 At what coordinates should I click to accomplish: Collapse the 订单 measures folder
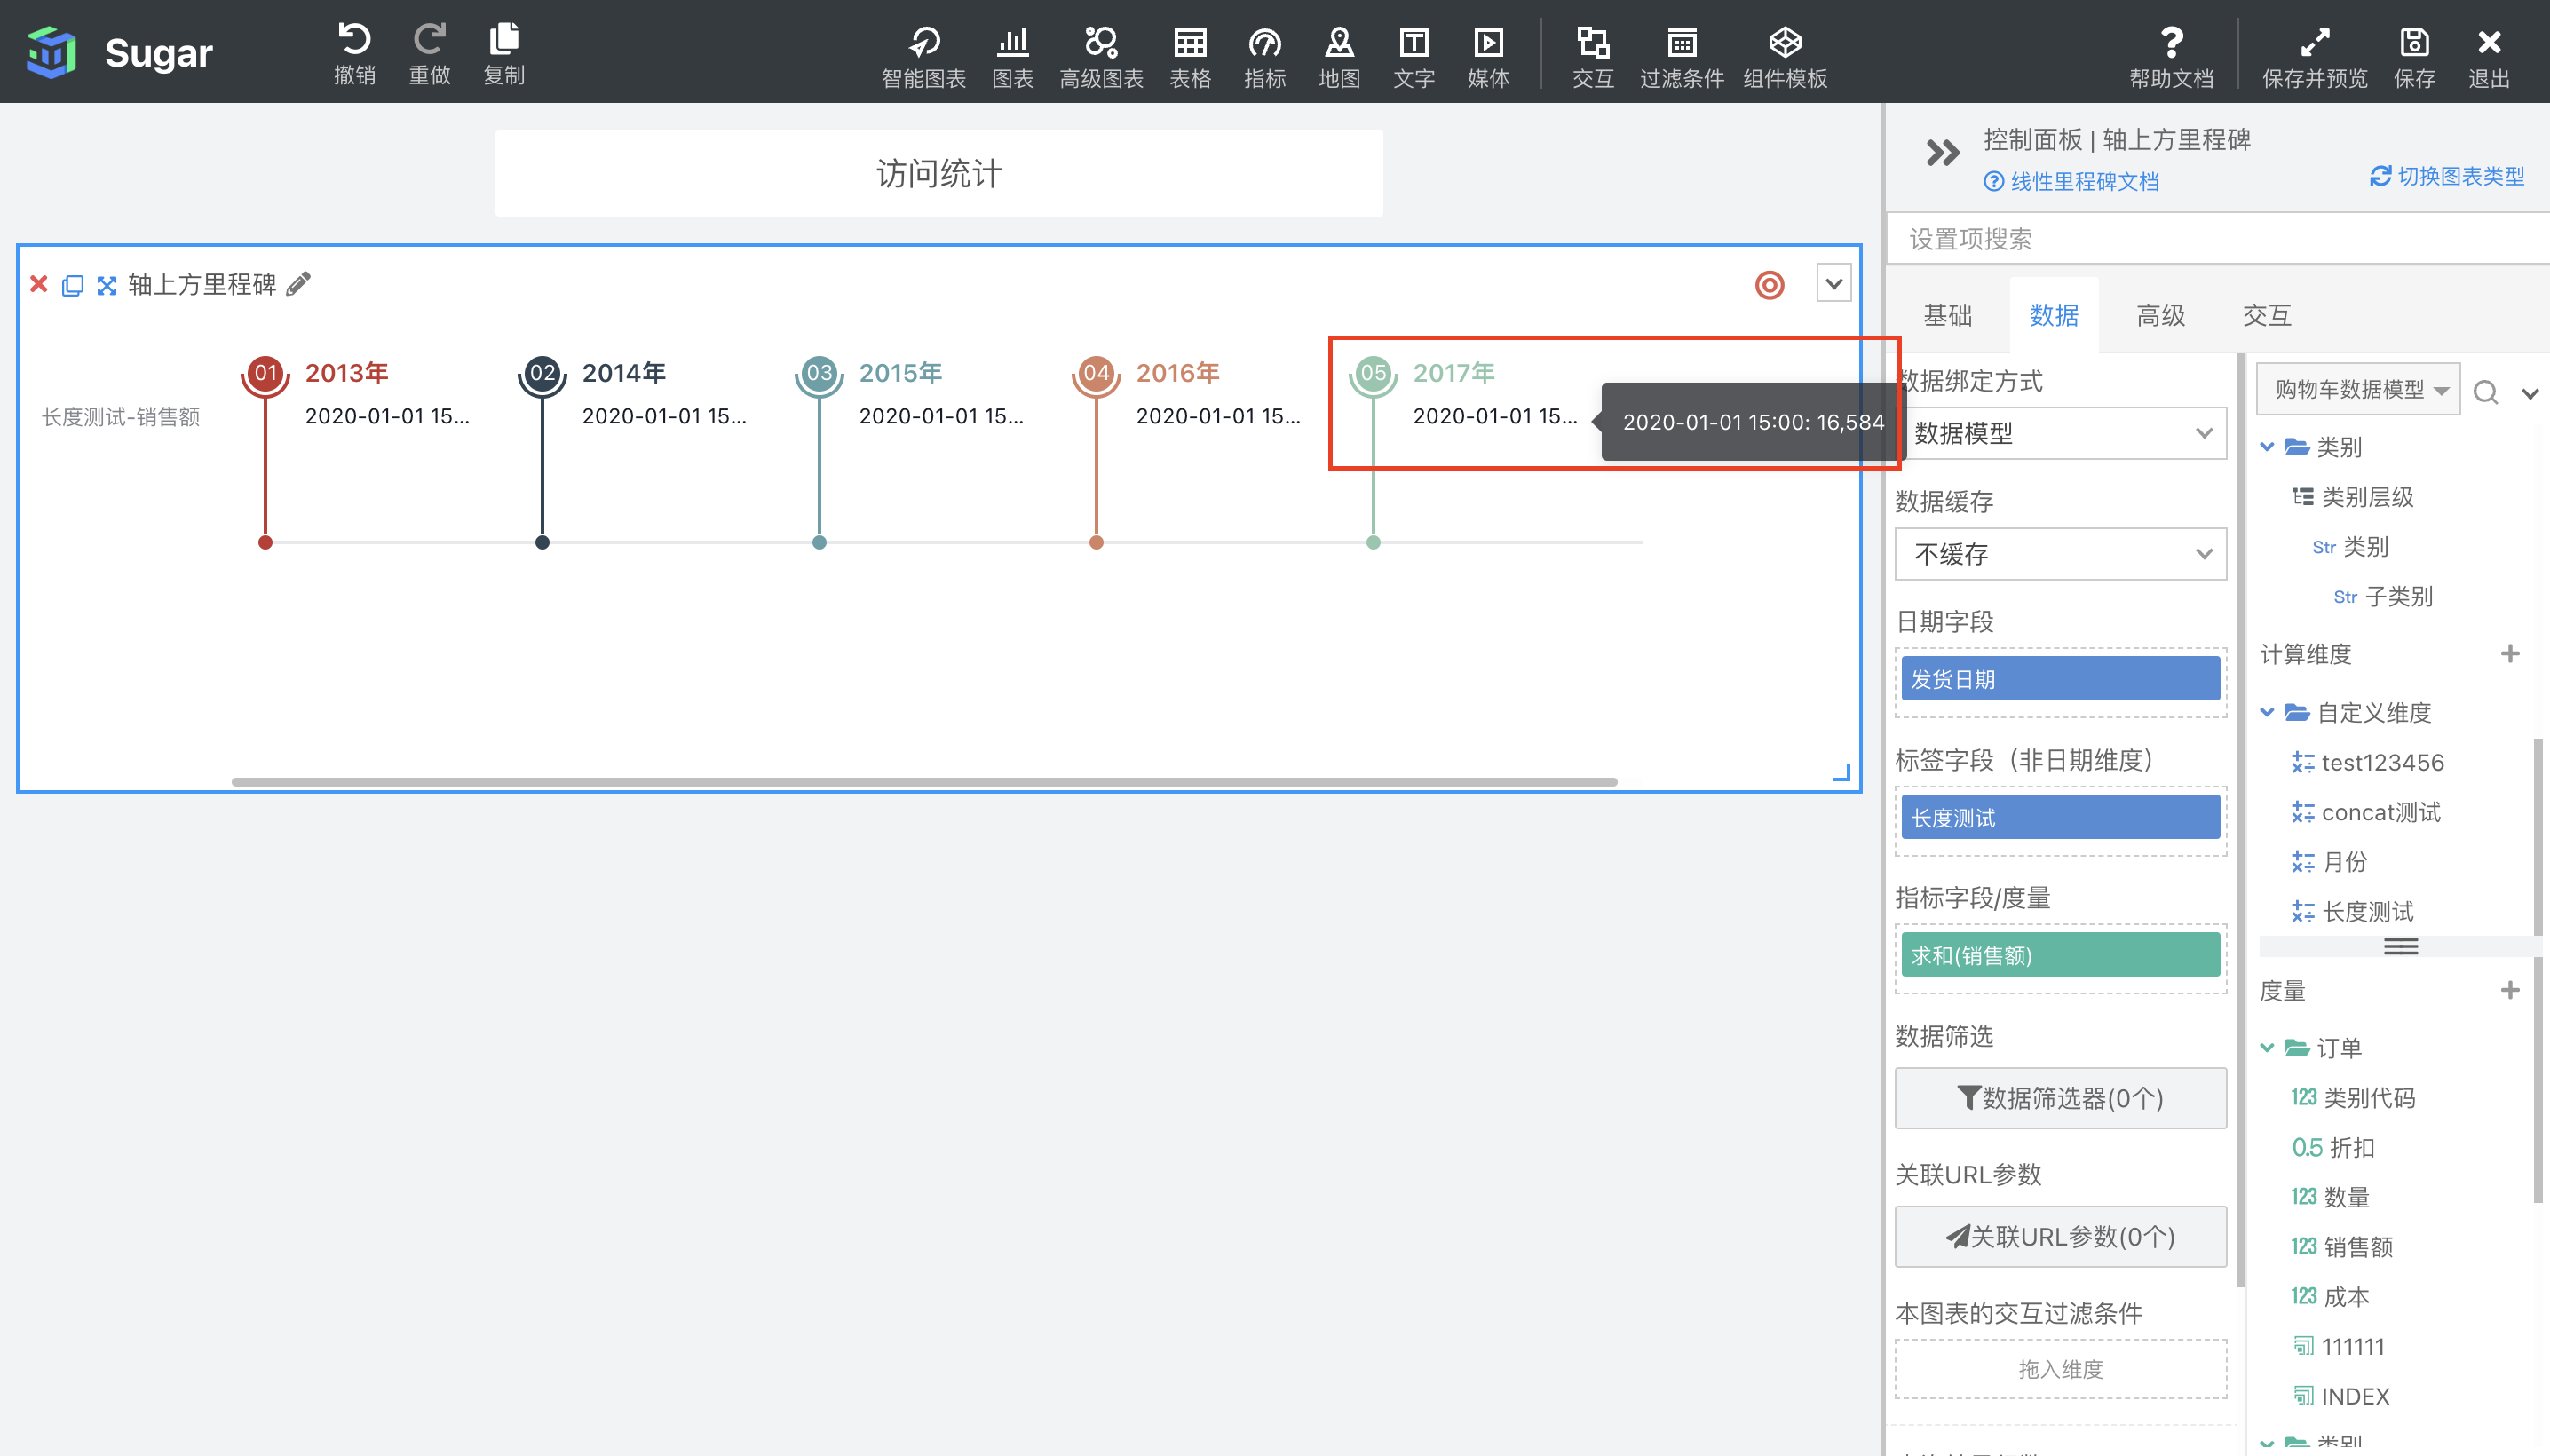coord(2267,1048)
